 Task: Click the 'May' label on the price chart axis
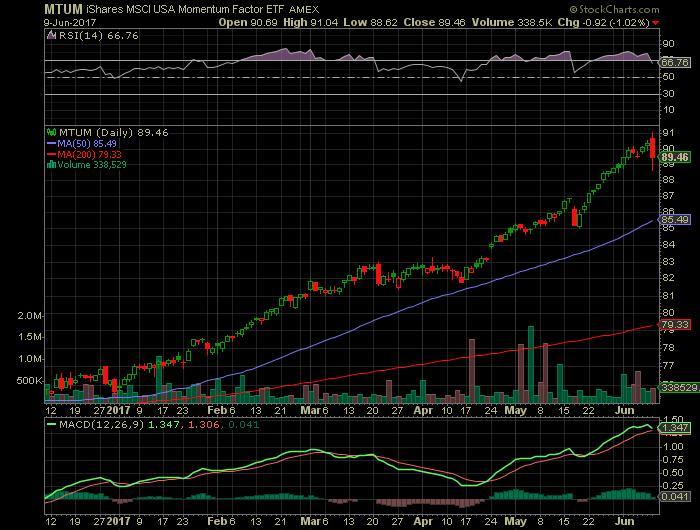pyautogui.click(x=516, y=410)
